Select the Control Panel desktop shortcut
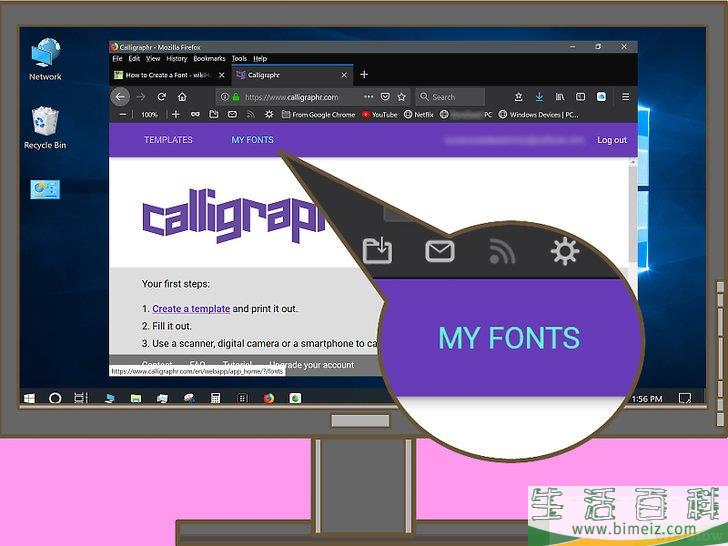 pos(45,189)
